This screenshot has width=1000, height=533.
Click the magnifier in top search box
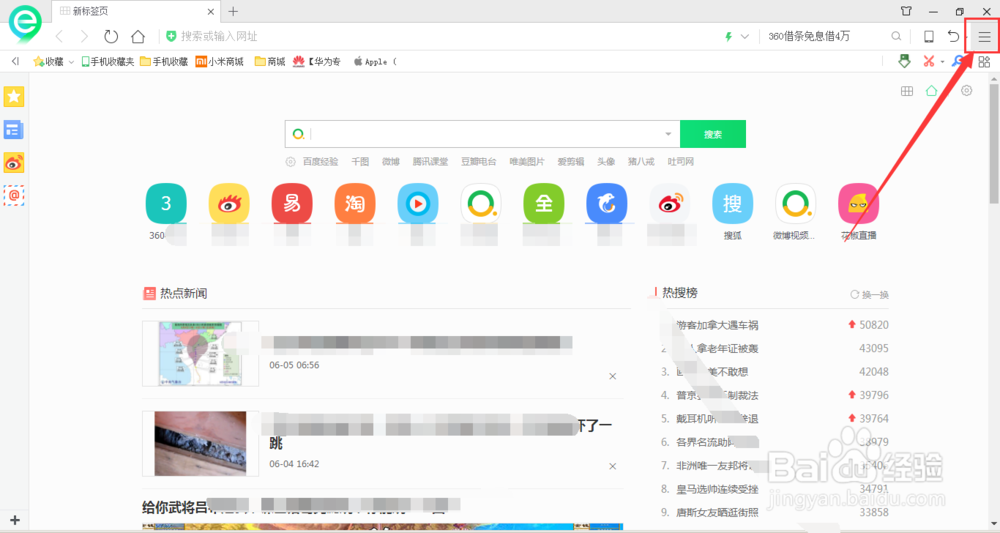pos(896,36)
